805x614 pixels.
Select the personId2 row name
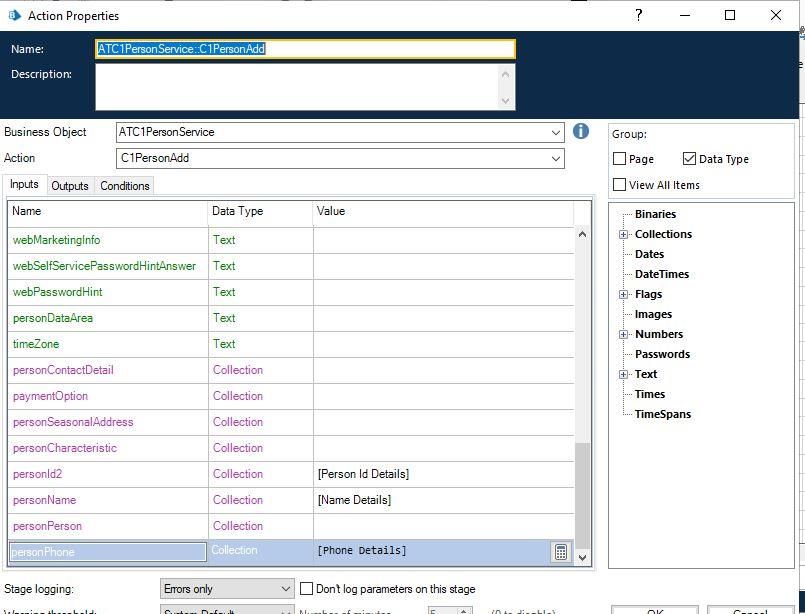click(37, 474)
